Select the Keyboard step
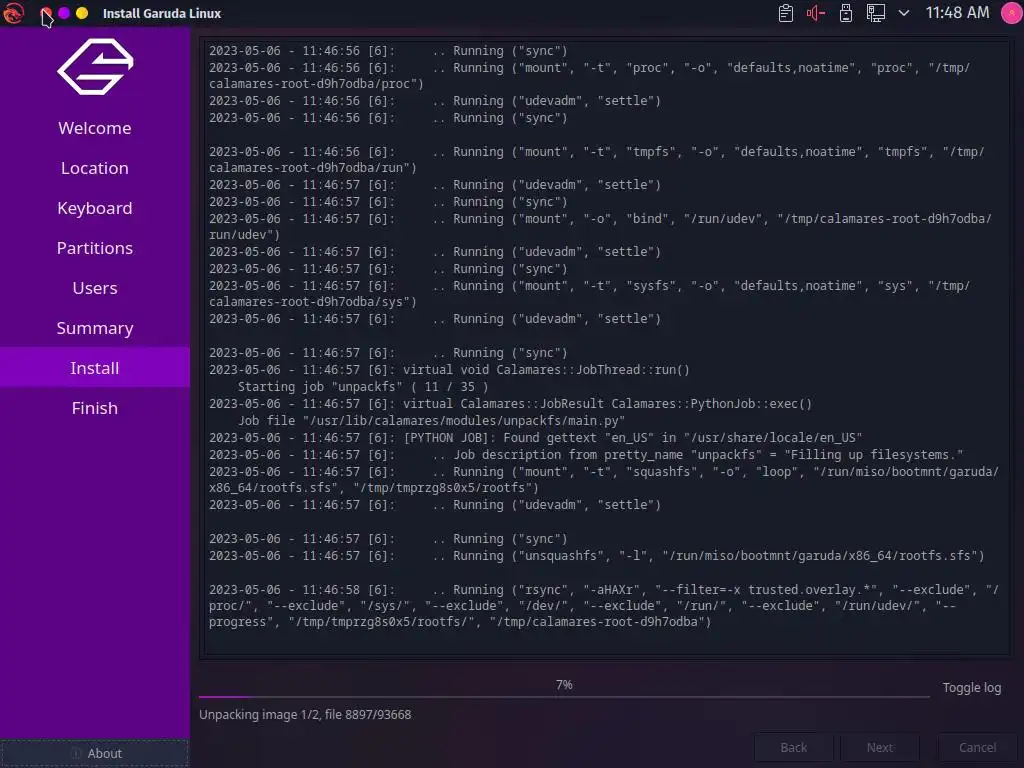 95,208
